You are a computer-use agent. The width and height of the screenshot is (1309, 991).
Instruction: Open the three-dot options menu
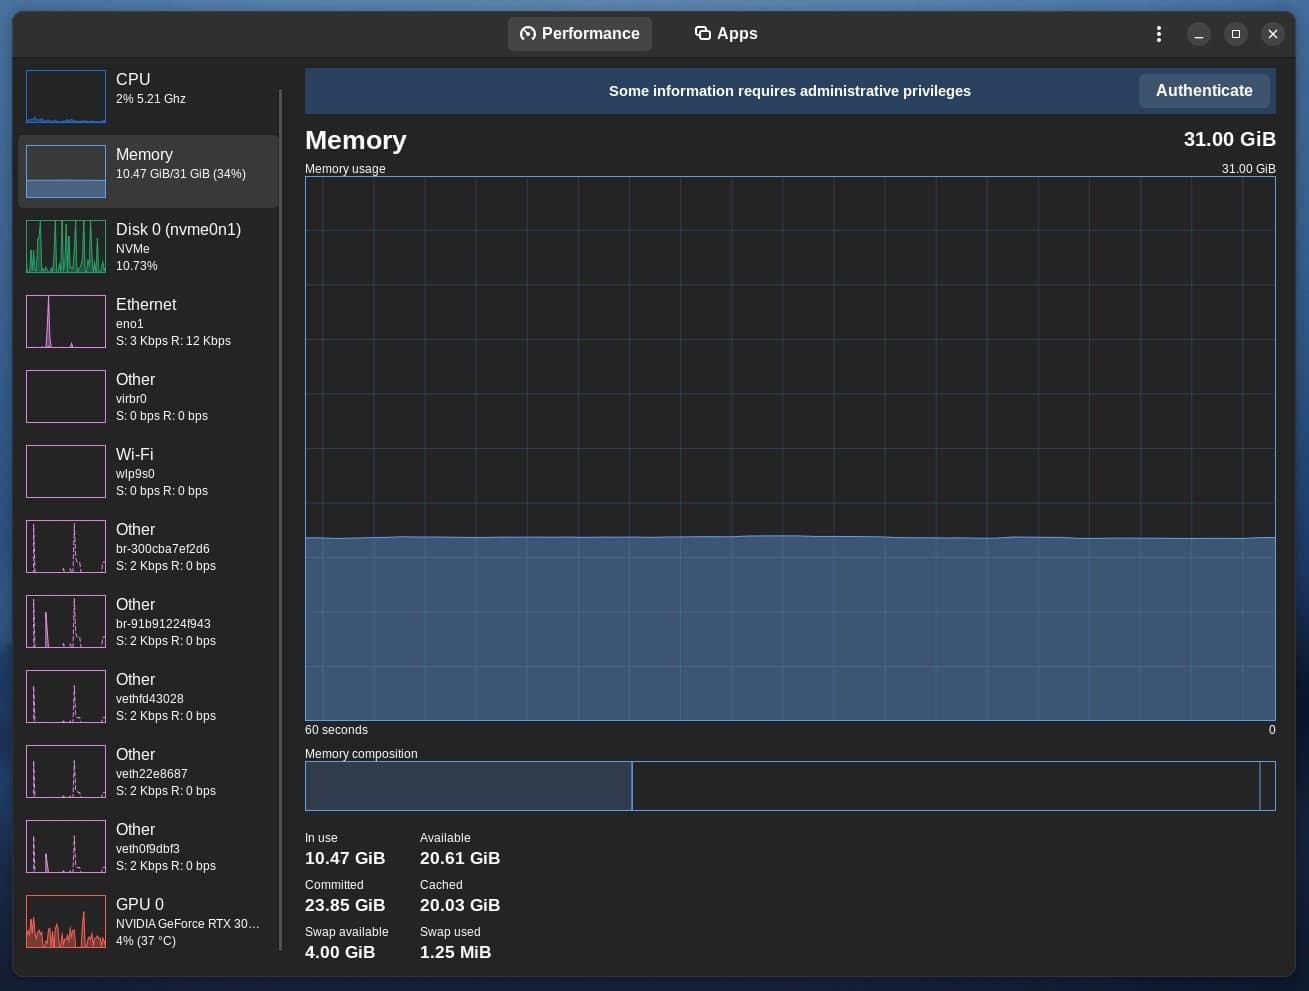pyautogui.click(x=1158, y=33)
